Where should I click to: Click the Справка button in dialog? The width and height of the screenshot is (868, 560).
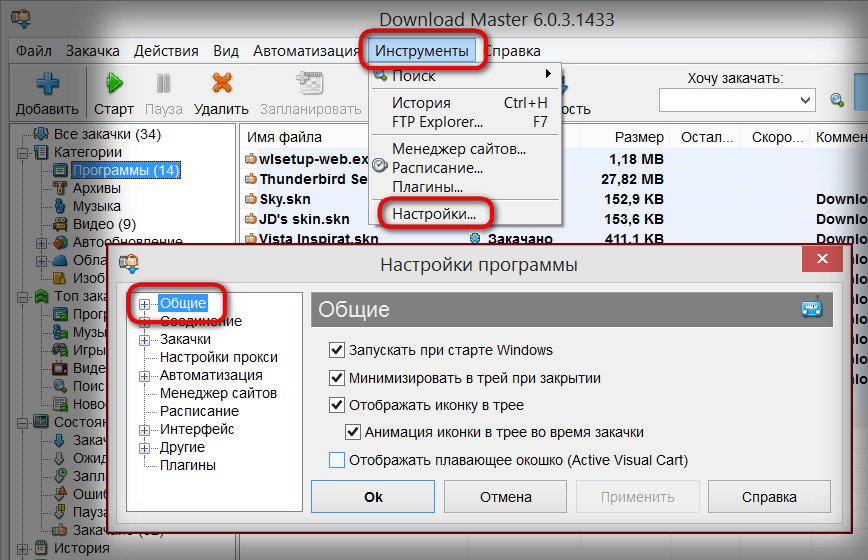point(769,497)
